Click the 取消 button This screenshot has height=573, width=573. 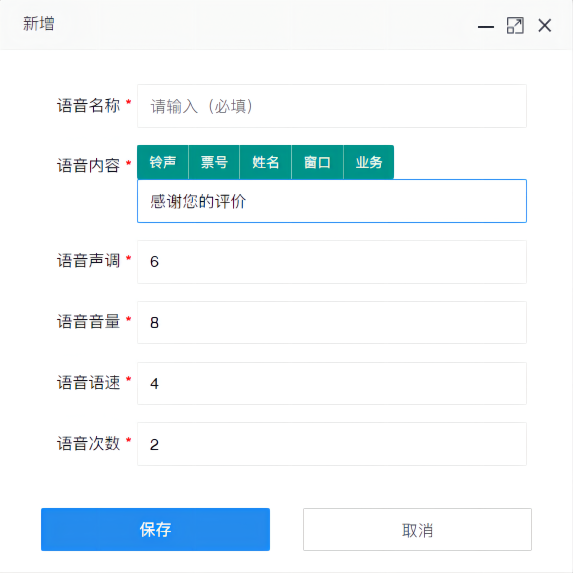[417, 529]
